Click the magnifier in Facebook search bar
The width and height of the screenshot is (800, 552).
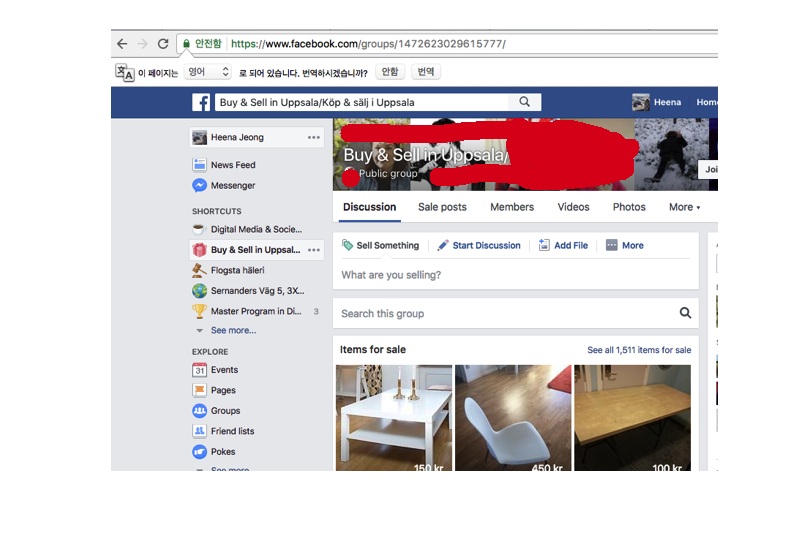pos(524,102)
